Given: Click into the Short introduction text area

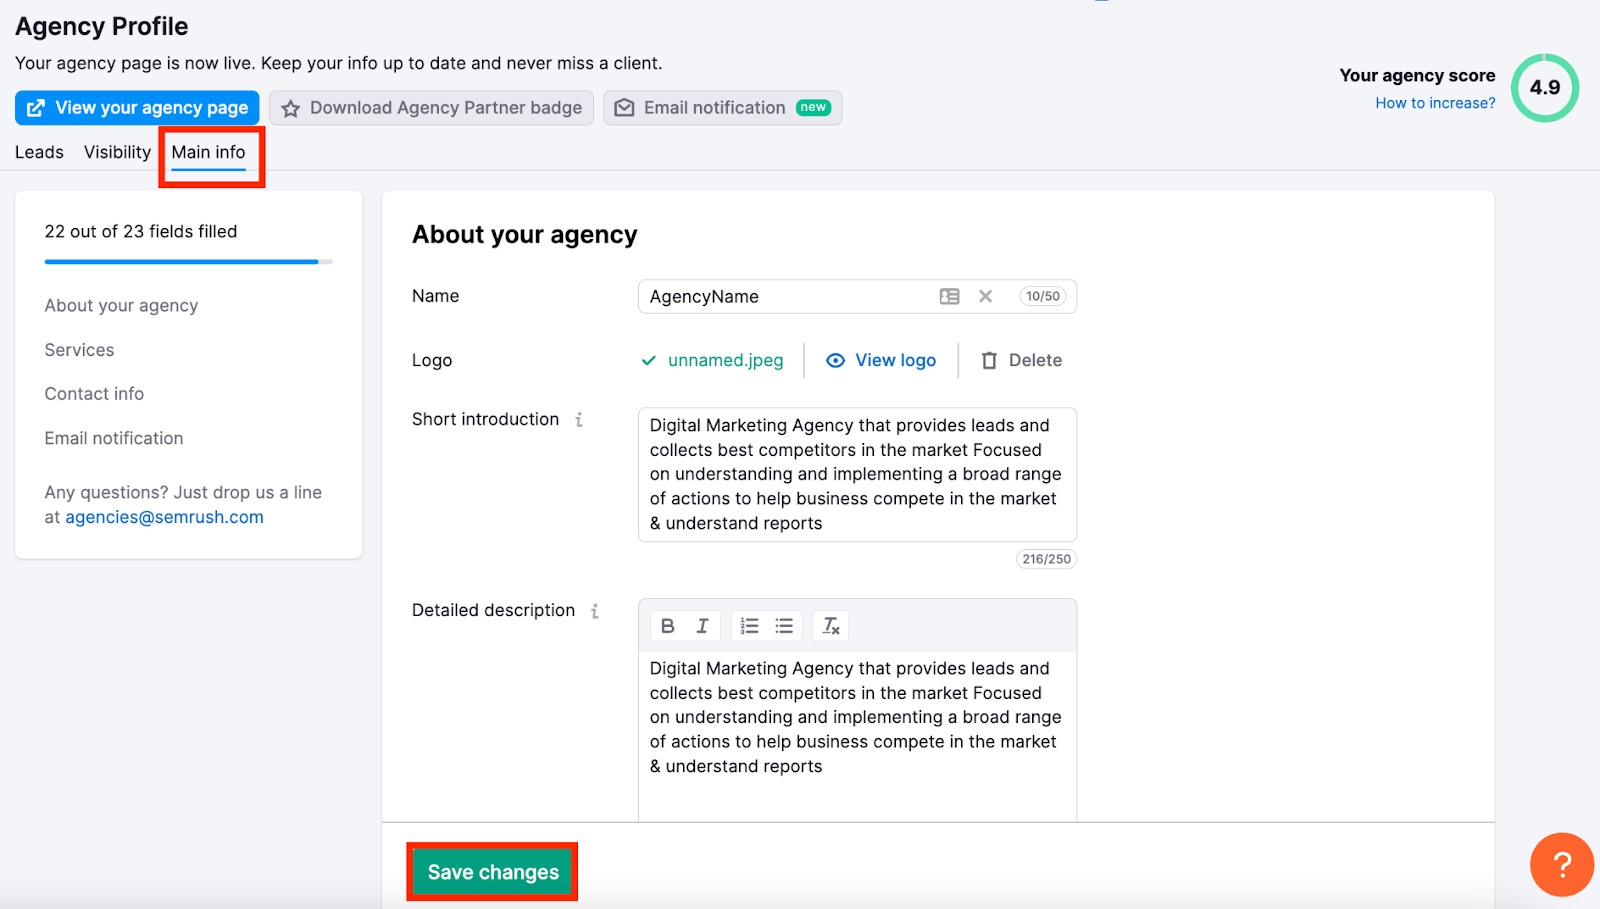Looking at the screenshot, I should (x=857, y=474).
